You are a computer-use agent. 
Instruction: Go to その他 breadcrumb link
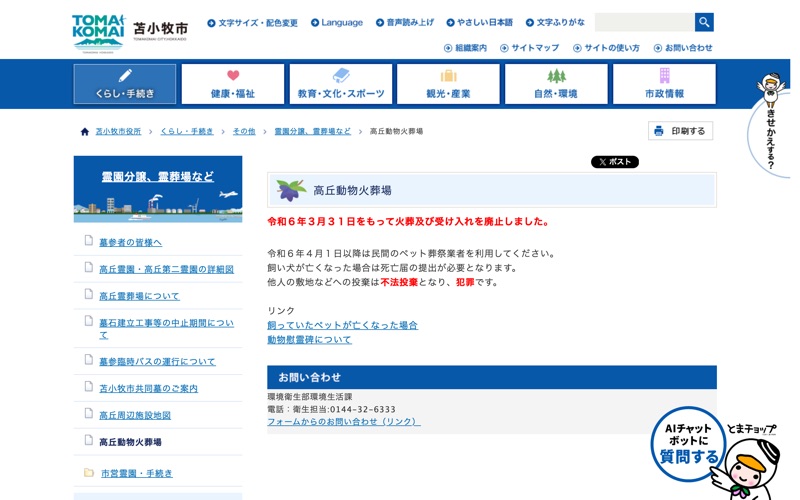(244, 132)
